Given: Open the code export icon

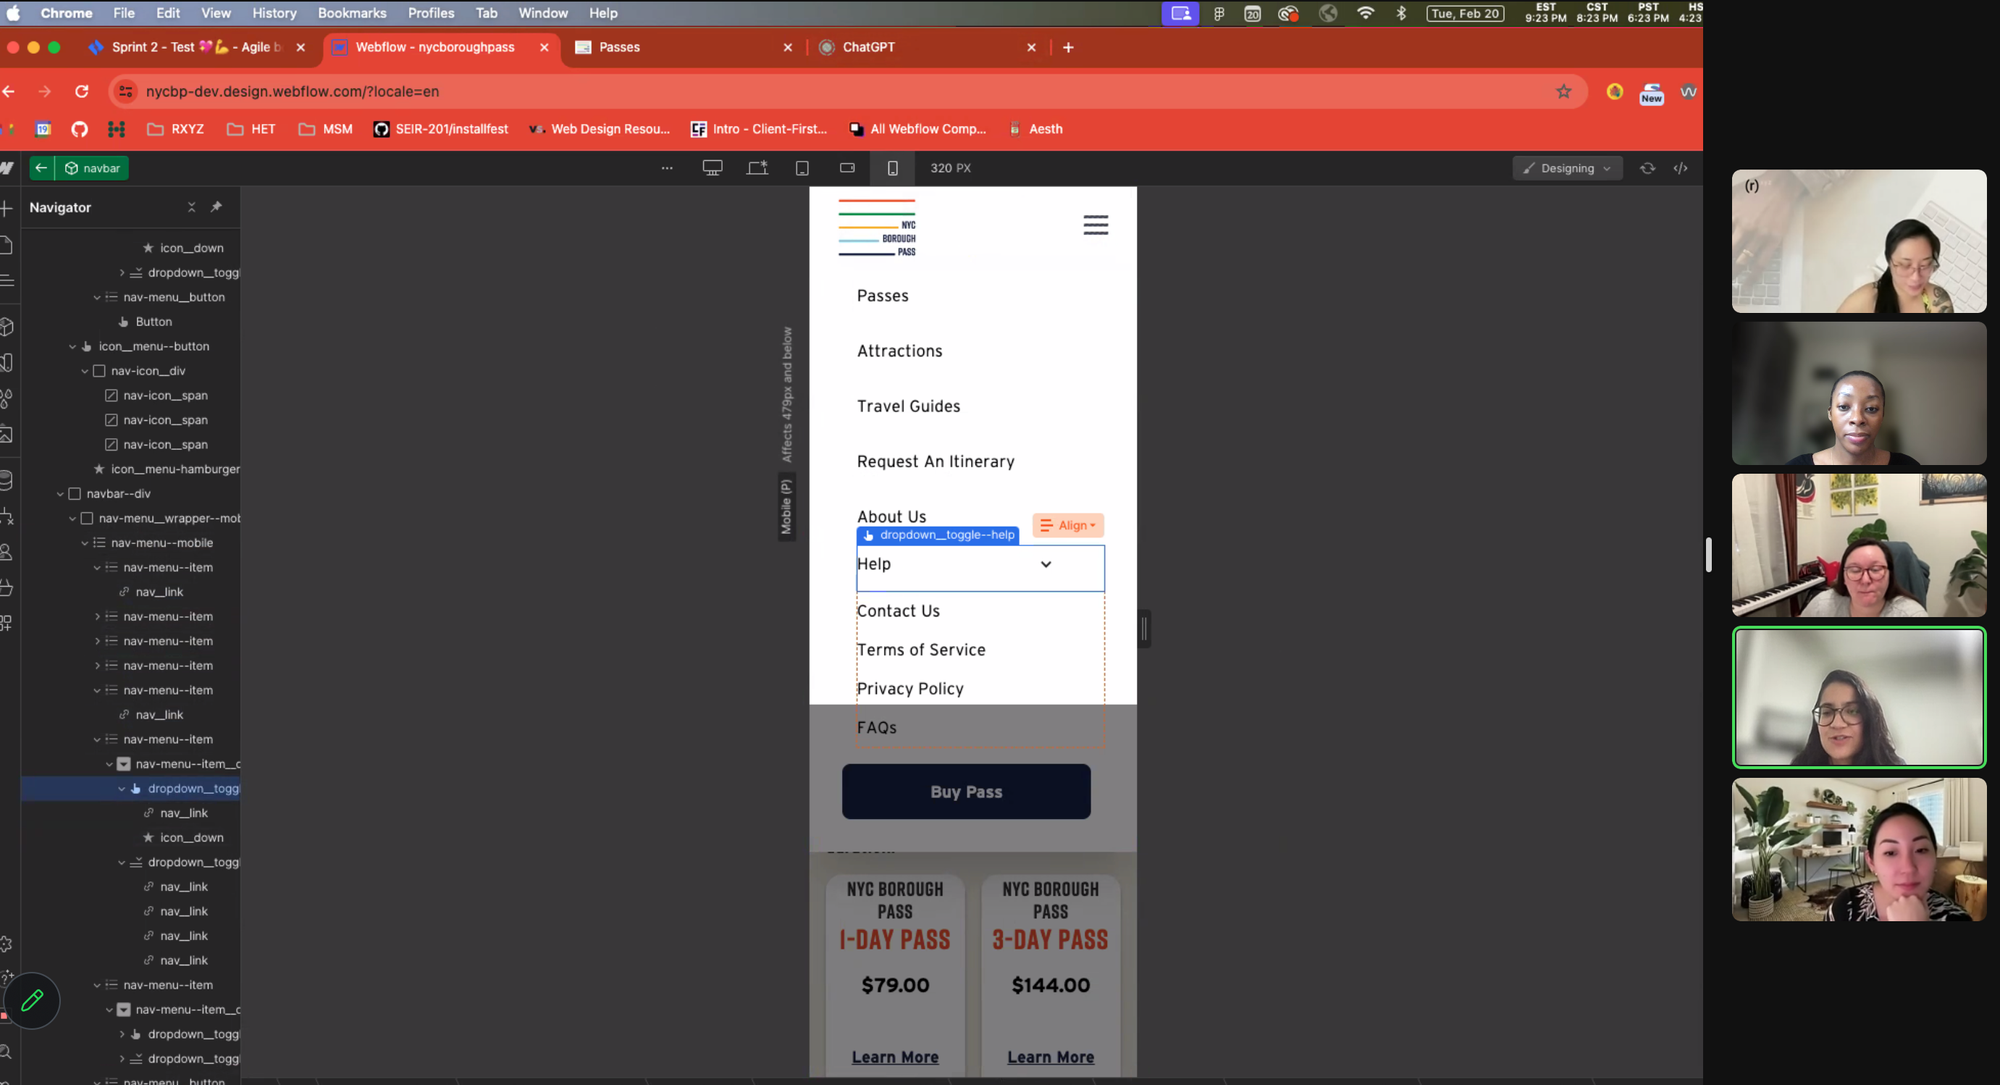Looking at the screenshot, I should click(x=1680, y=168).
